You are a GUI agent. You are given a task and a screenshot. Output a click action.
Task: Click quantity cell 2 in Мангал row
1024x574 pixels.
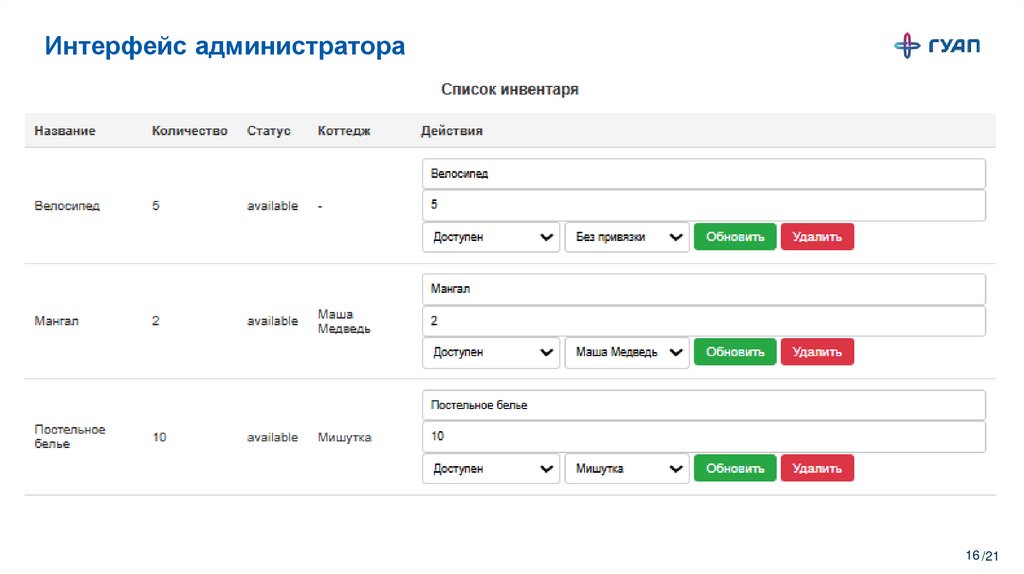155,321
